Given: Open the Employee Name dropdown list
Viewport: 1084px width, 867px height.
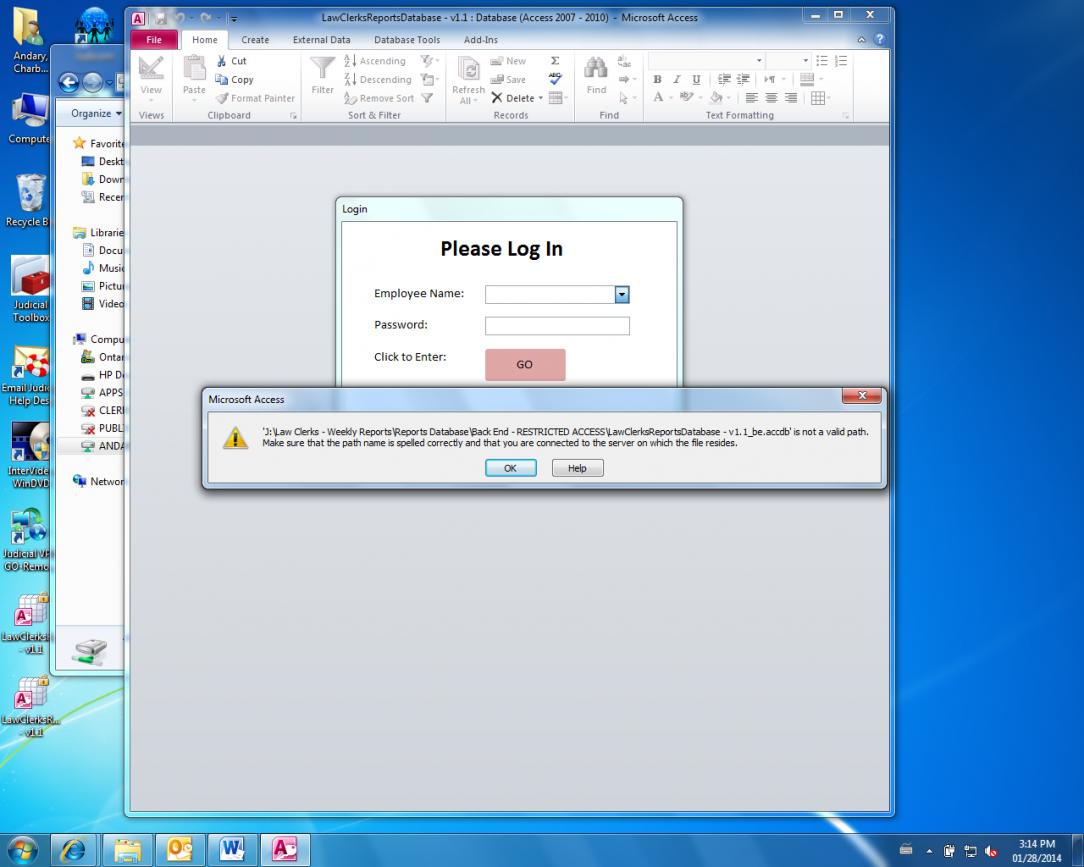Looking at the screenshot, I should (x=622, y=295).
